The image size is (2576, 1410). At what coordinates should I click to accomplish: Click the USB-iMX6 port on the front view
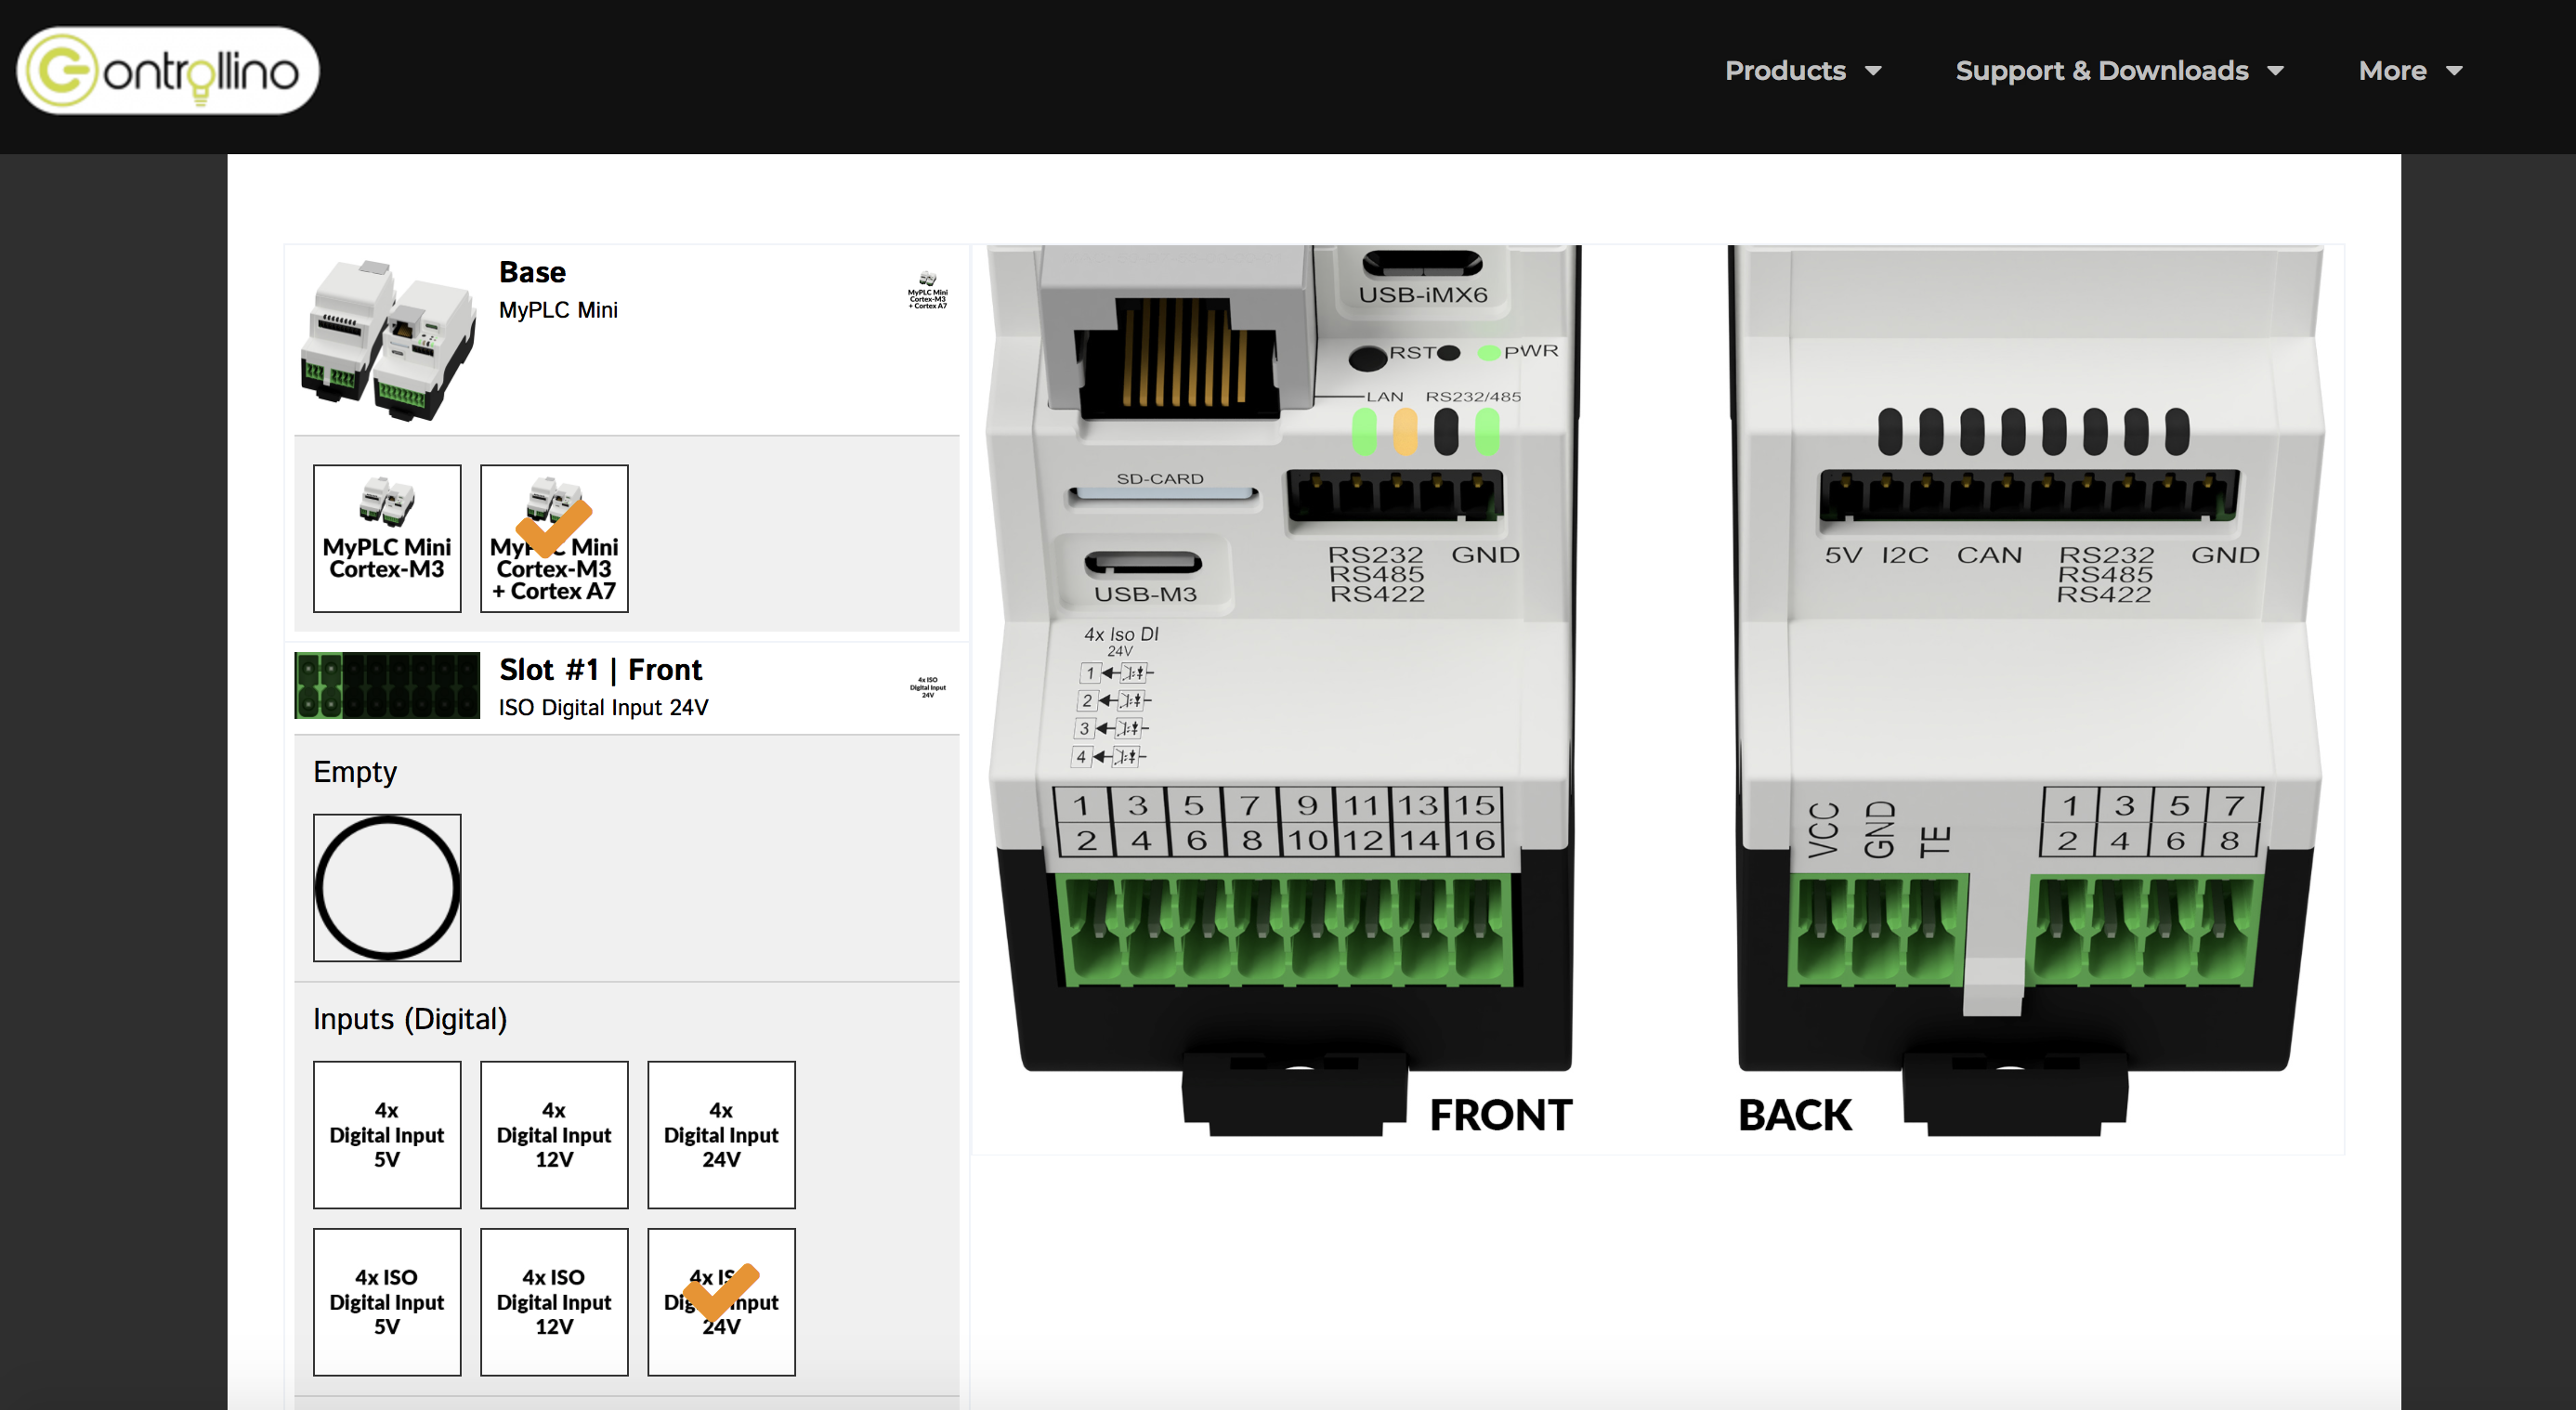tap(1422, 264)
